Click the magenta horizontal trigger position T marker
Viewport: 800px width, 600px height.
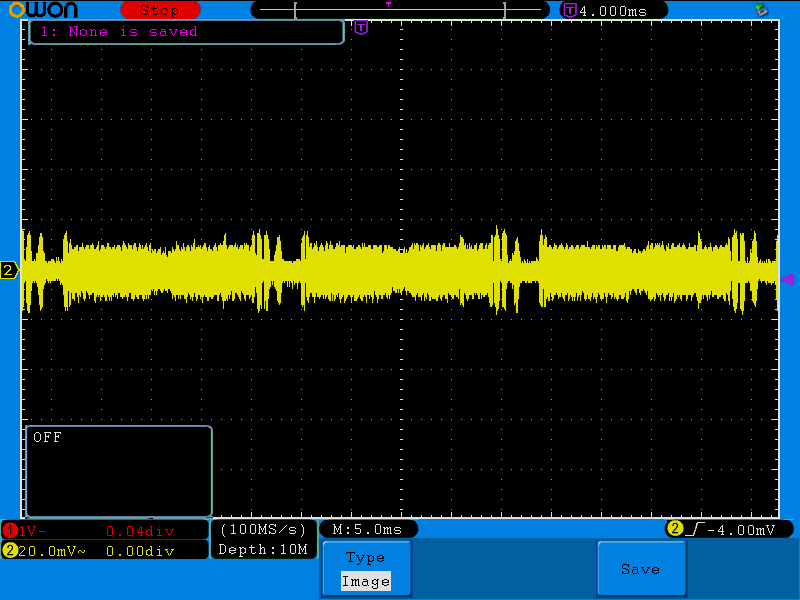pyautogui.click(x=361, y=27)
